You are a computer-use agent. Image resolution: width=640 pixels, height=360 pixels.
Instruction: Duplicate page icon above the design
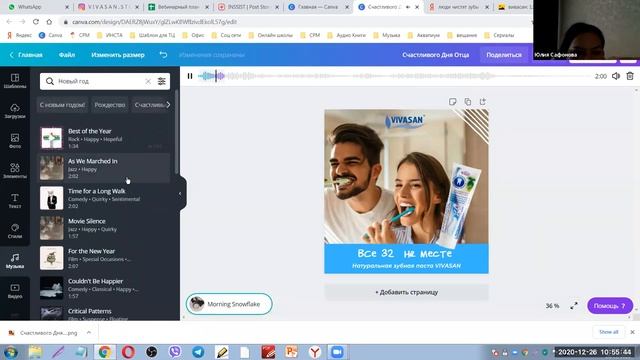[467, 102]
